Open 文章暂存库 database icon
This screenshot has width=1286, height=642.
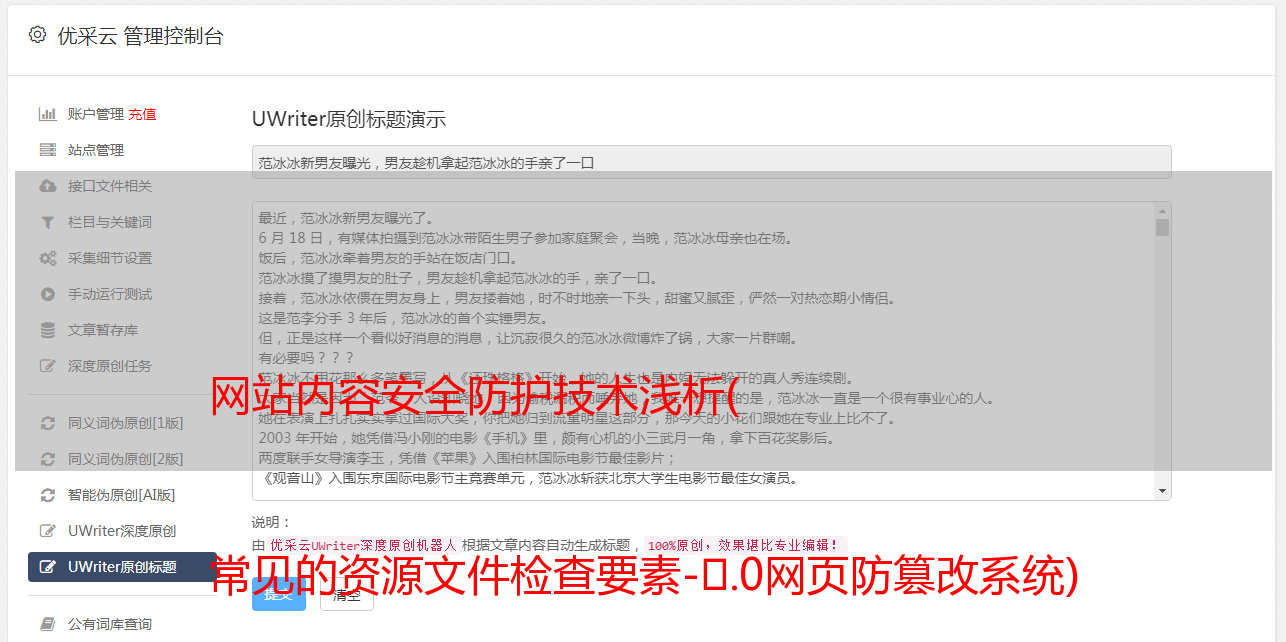point(47,330)
